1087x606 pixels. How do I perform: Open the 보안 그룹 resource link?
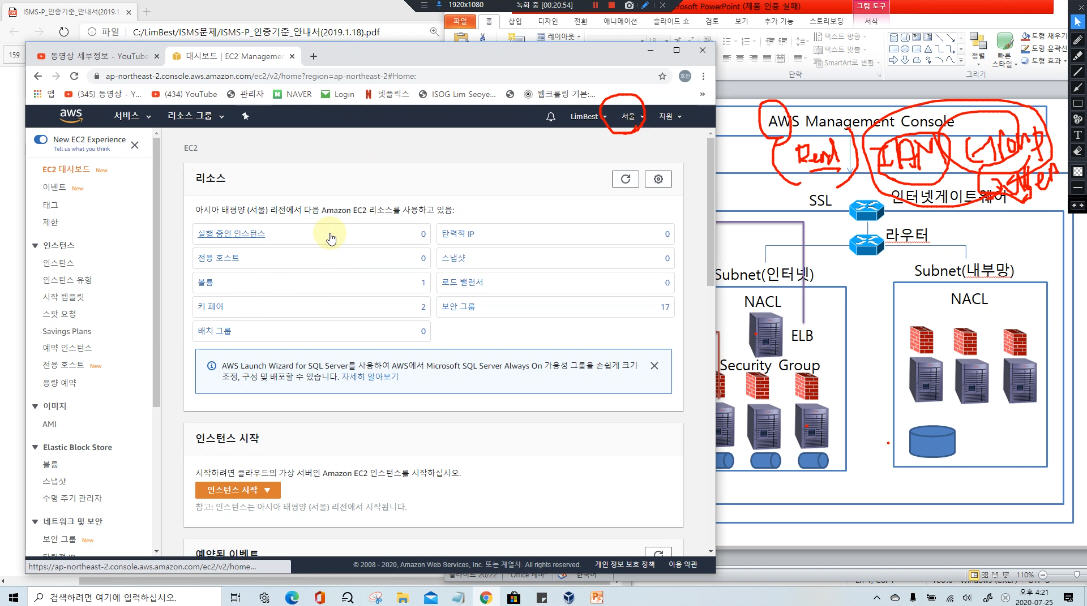tap(458, 306)
